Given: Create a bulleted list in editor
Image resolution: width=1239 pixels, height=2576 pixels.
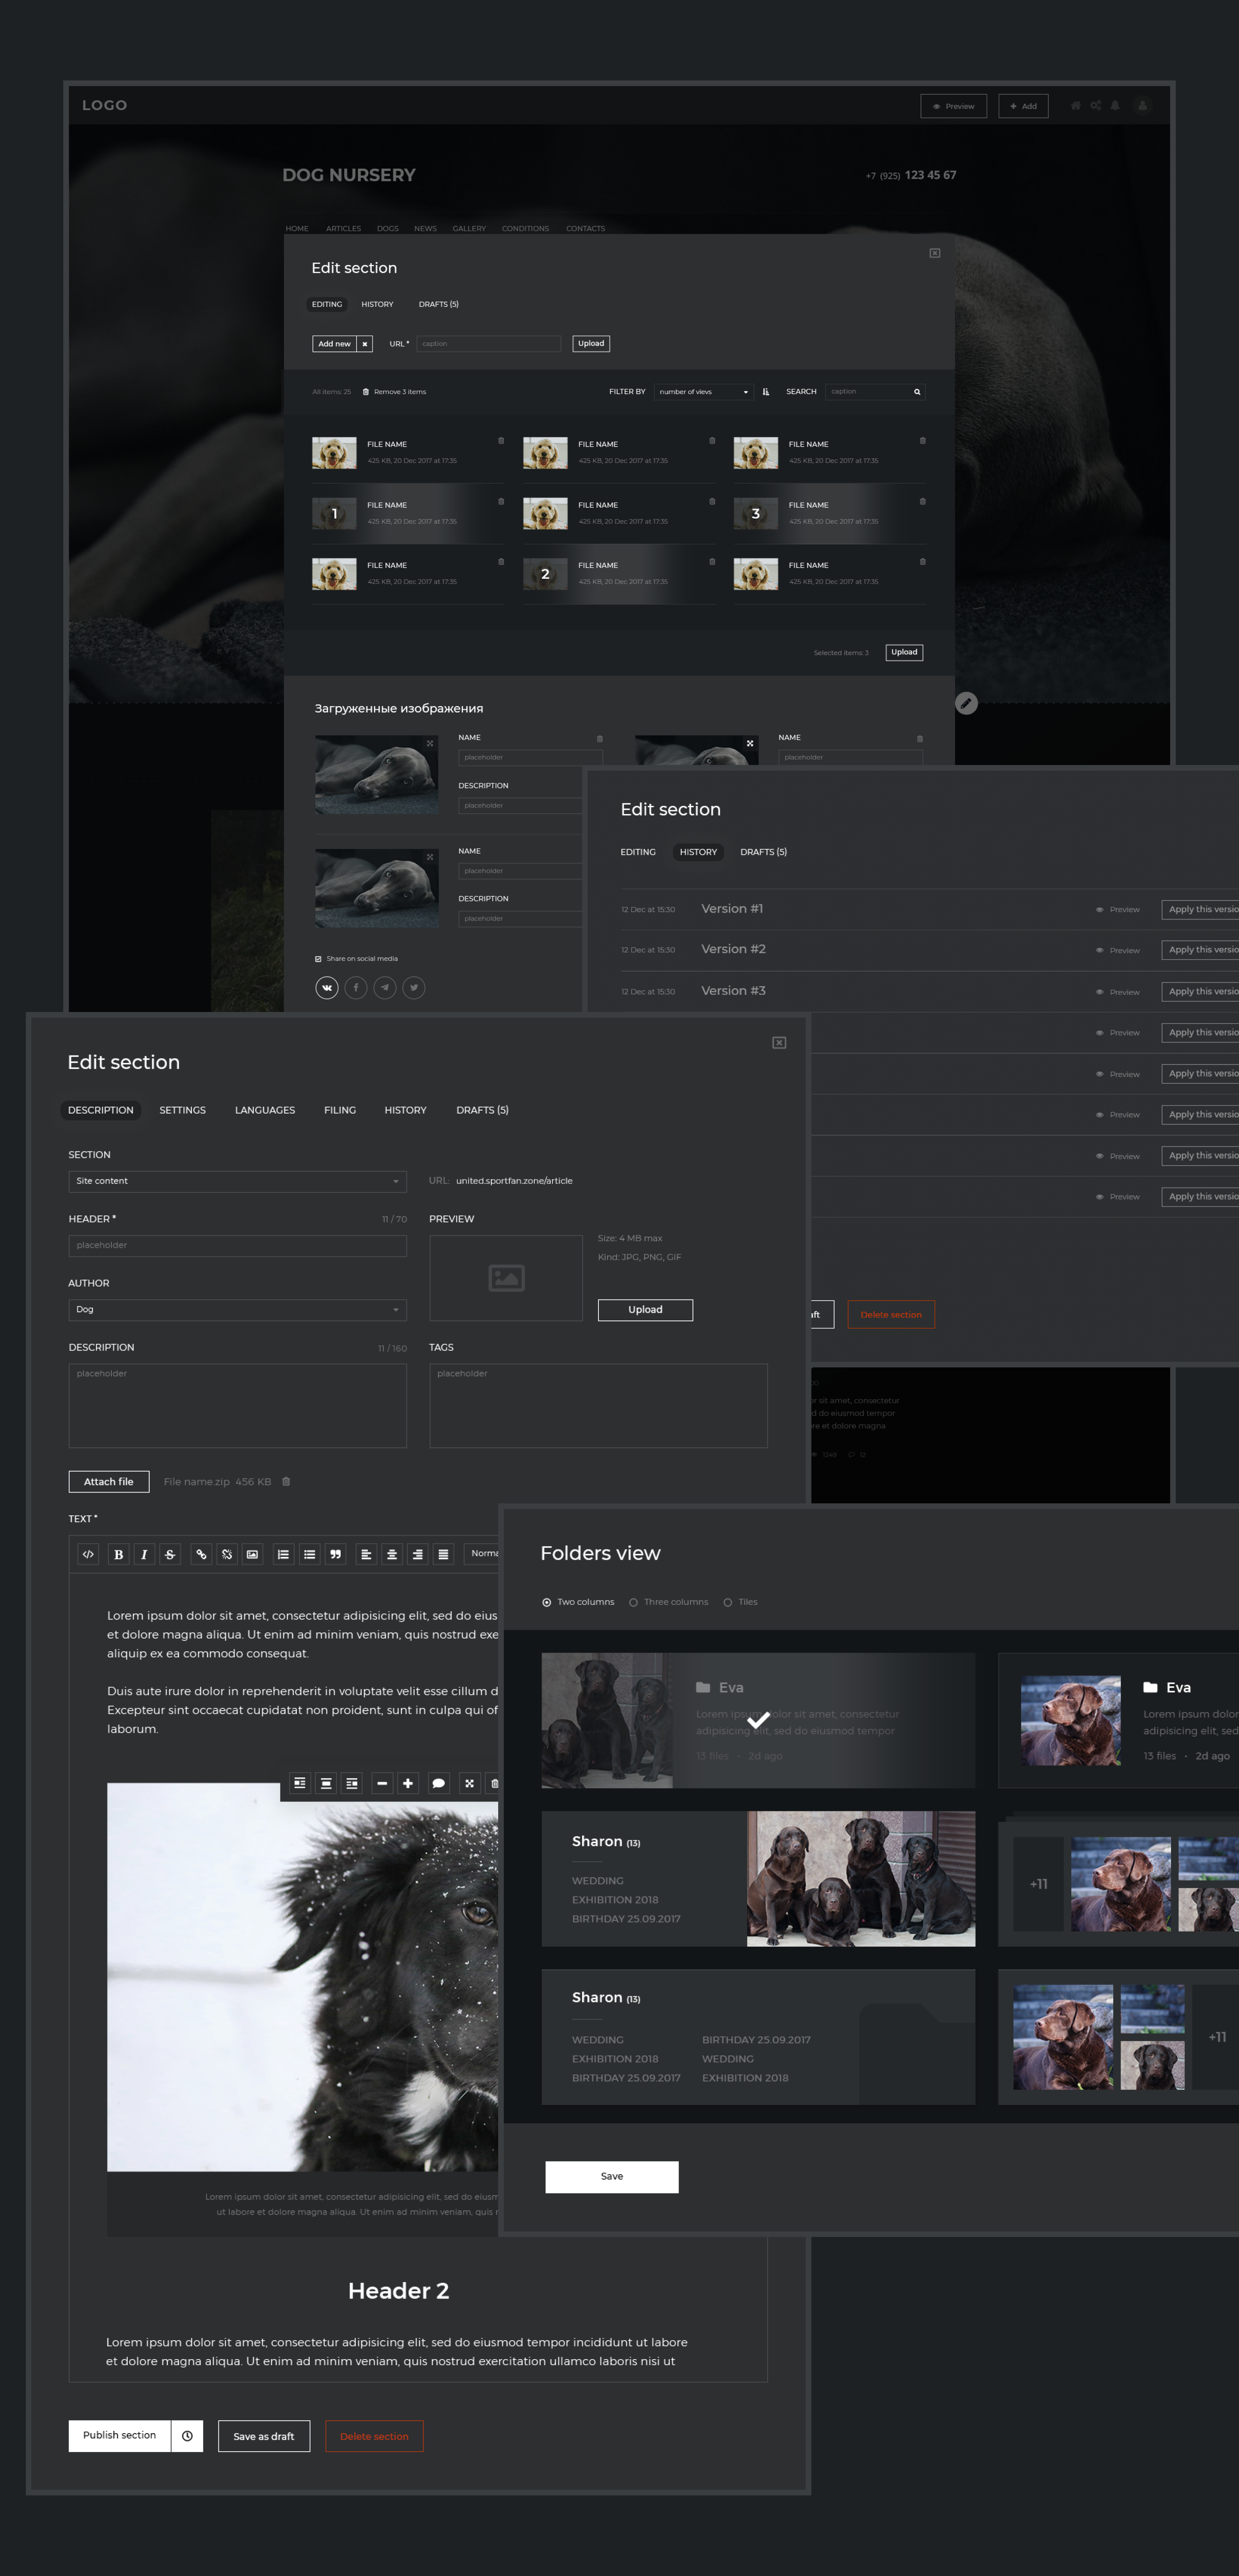Looking at the screenshot, I should [310, 1554].
